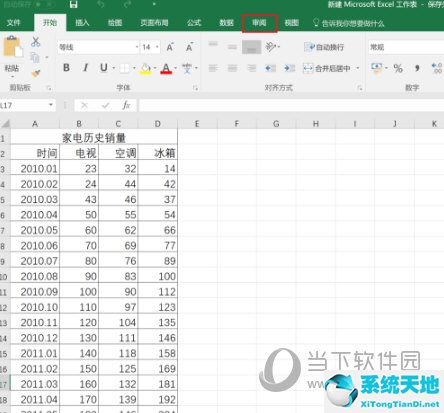The height and width of the screenshot is (413, 444).
Task: Click the Paste clipboard icon
Action: click(x=13, y=46)
